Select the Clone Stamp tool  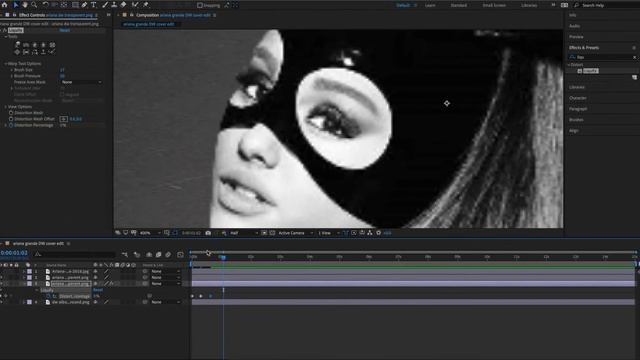pyautogui.click(x=114, y=5)
